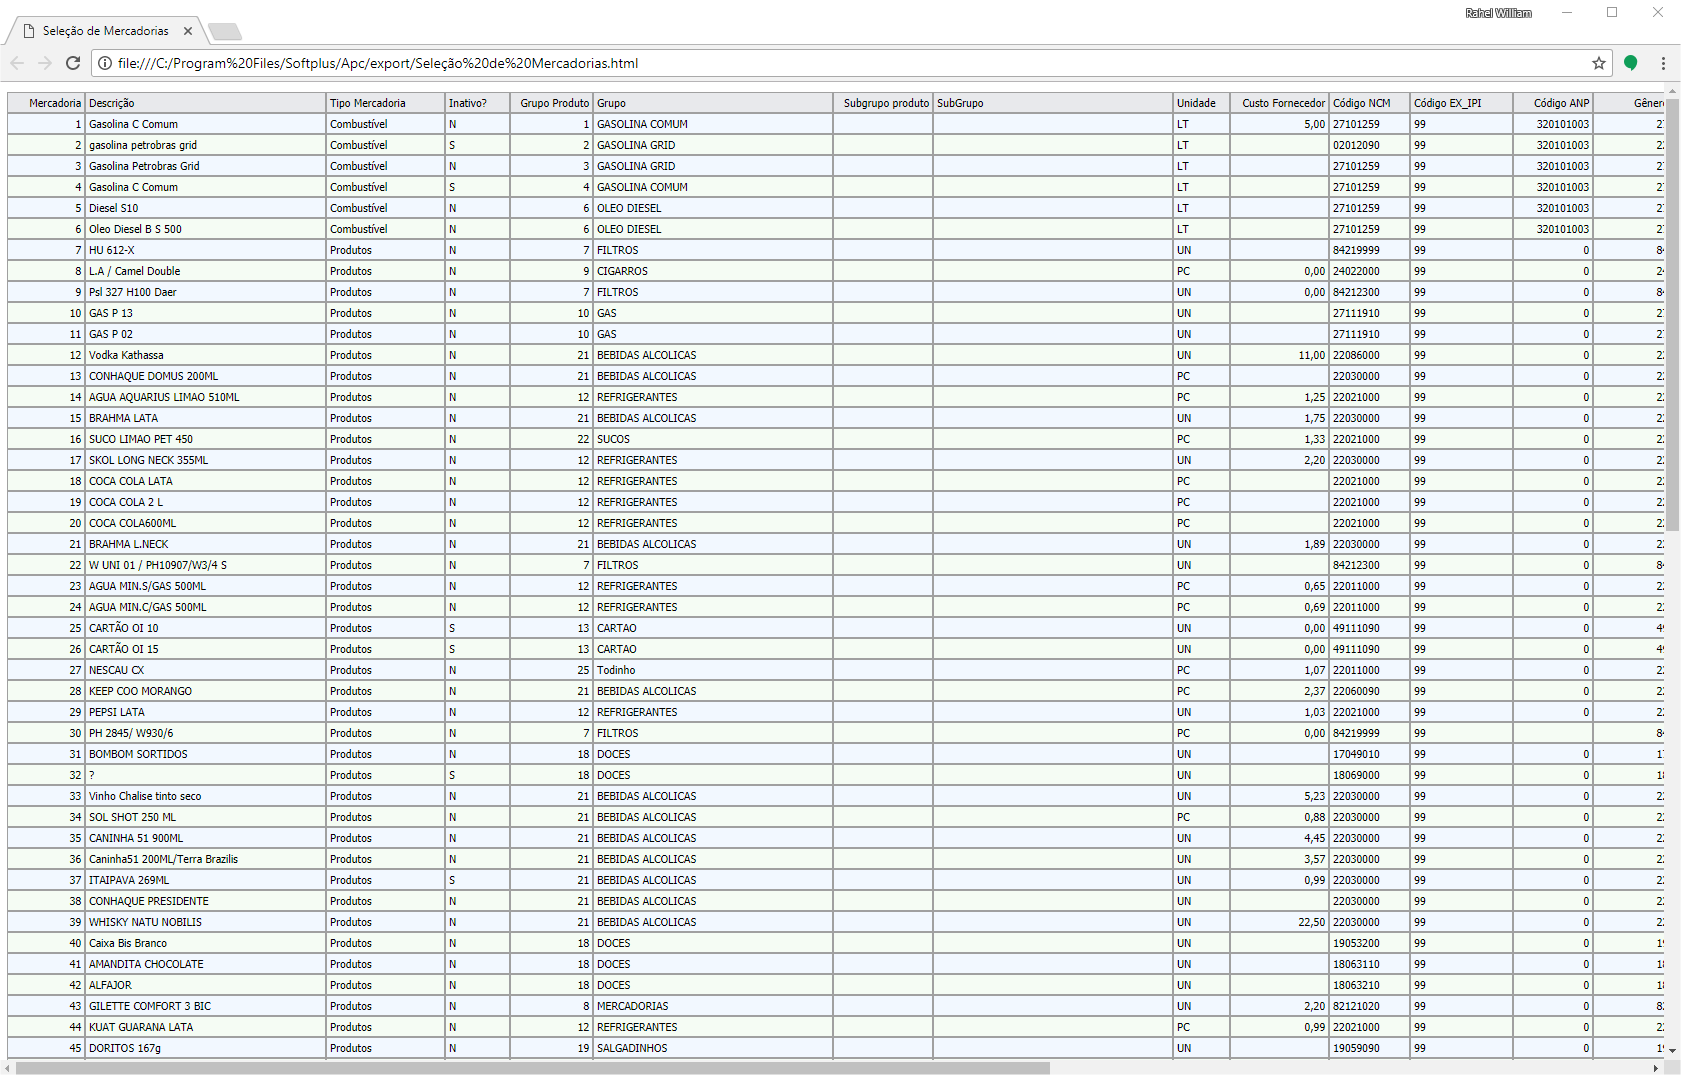Image resolution: width=1681 pixels, height=1075 pixels.
Task: Click the 'Caixa Bis Branco' cell
Action: pyautogui.click(x=206, y=943)
